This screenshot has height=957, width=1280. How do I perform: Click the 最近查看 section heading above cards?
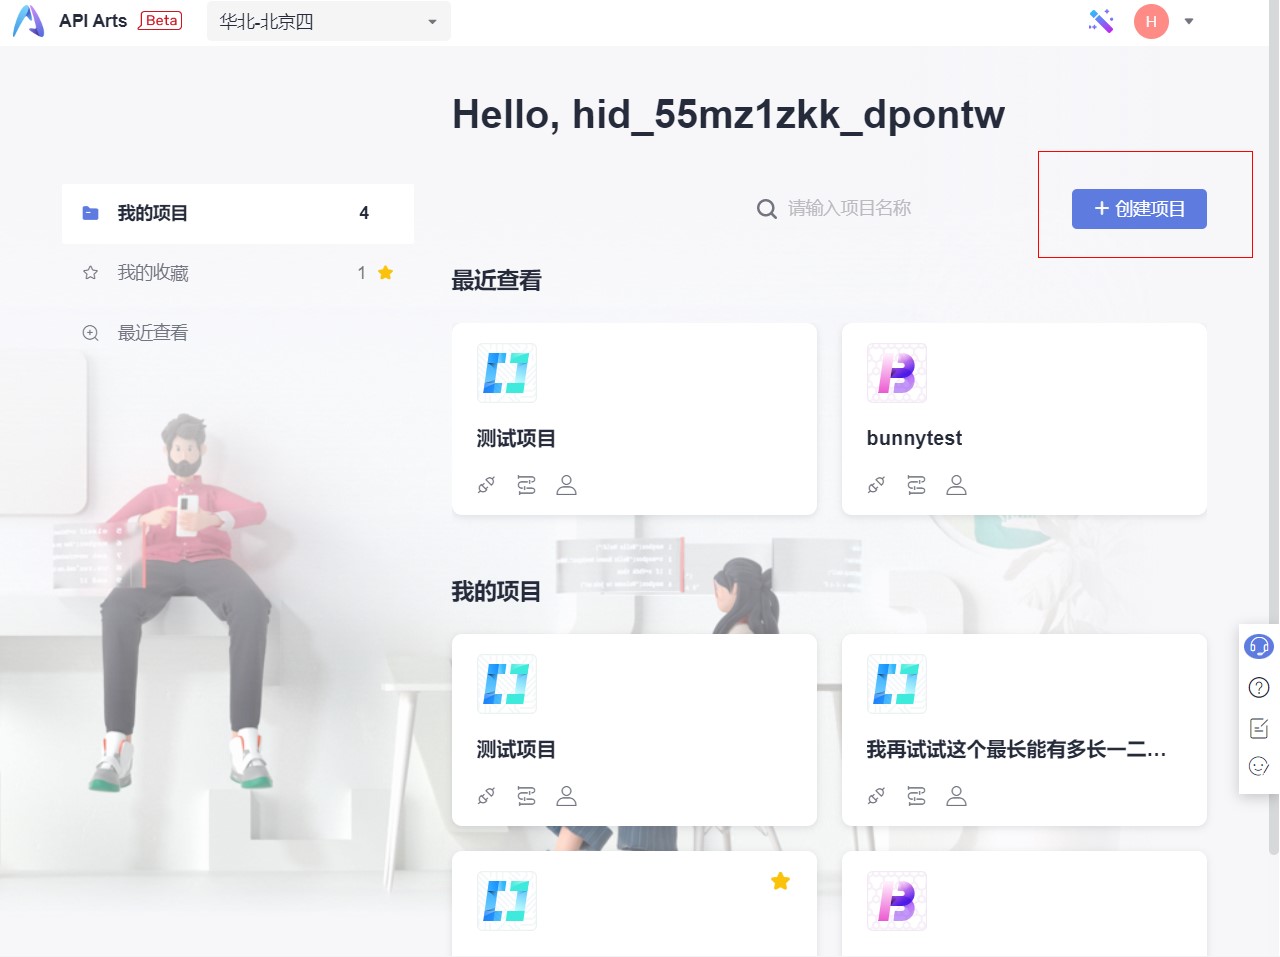496,281
